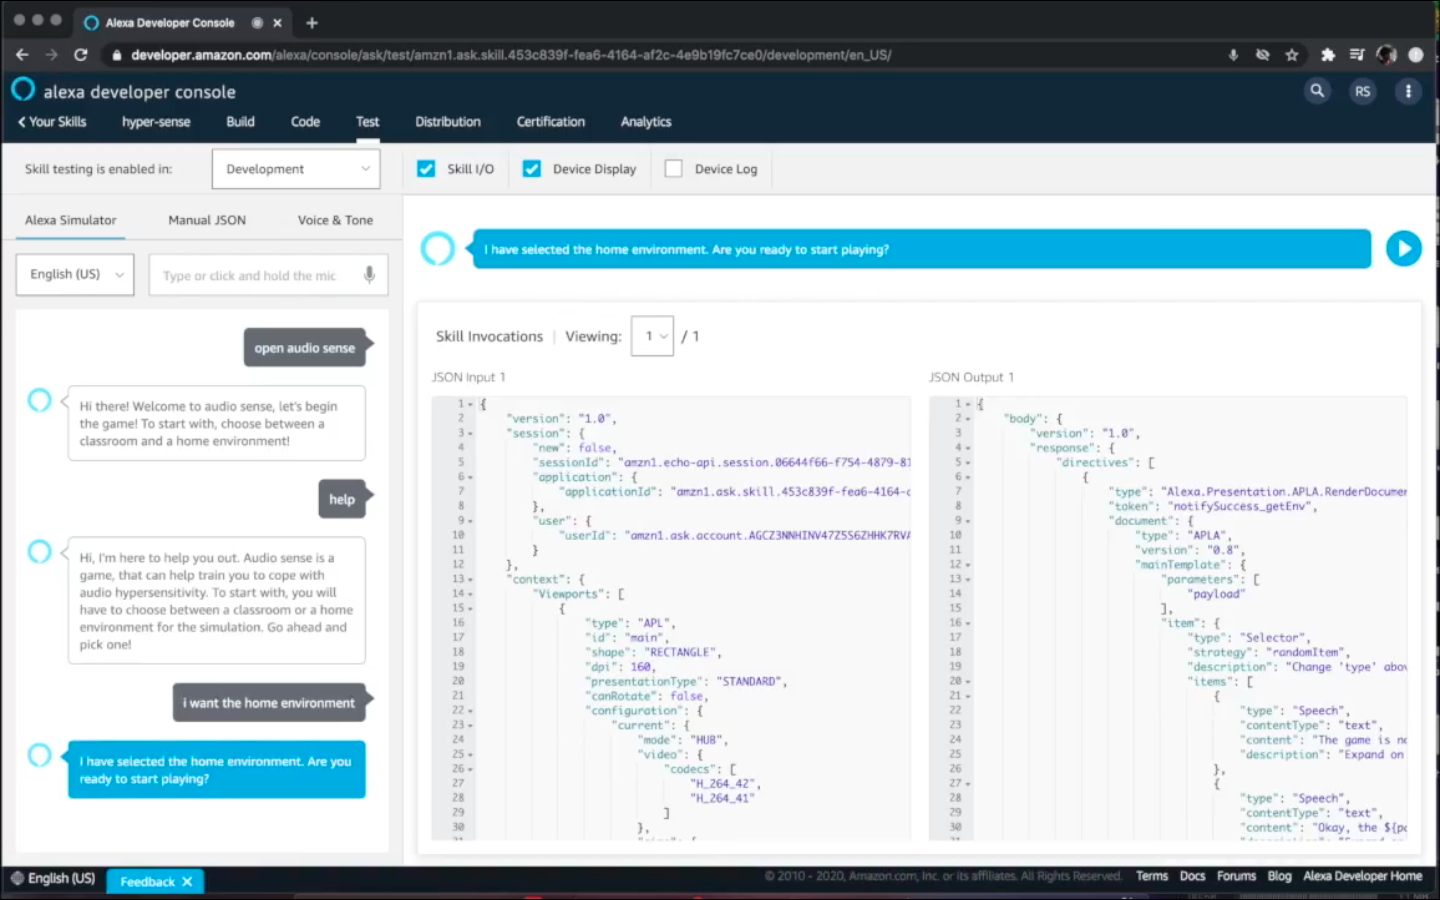Select the Alexa Simulator tab

71,220
